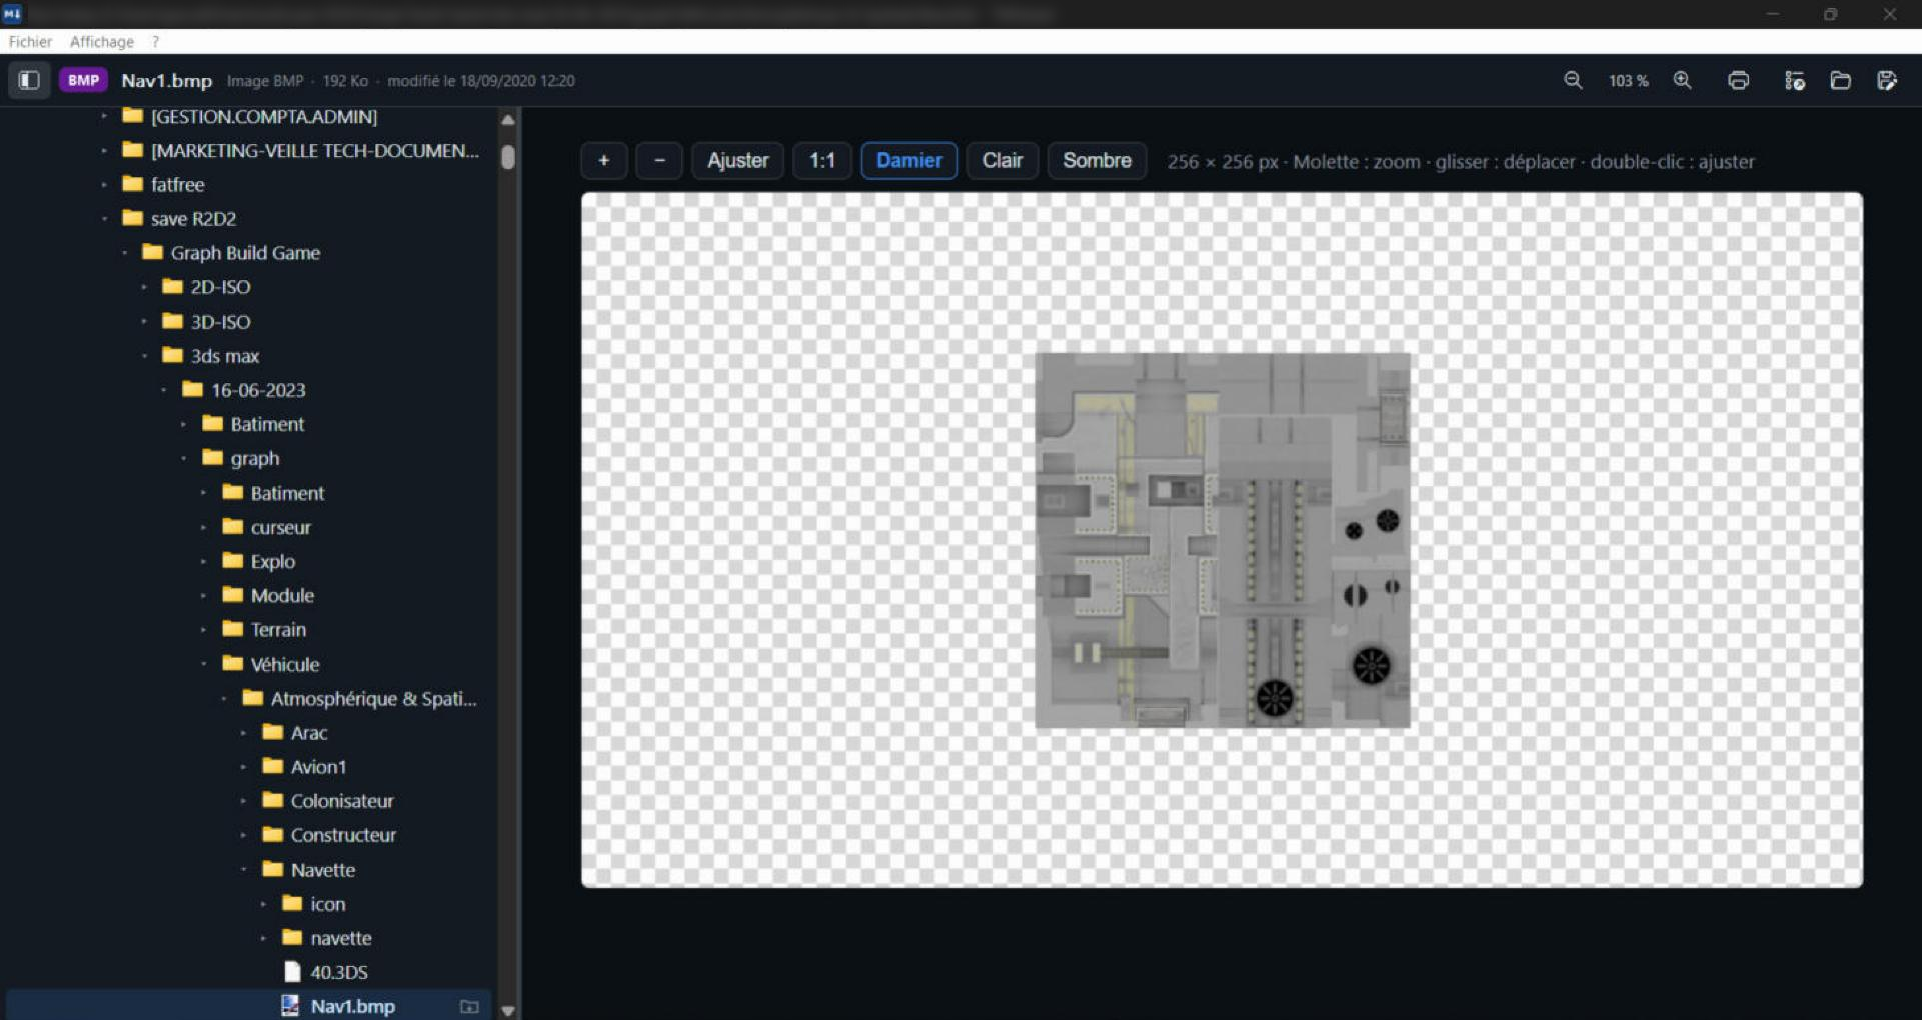Select the curseur folder
This screenshot has width=1922, height=1020.
coord(280,527)
